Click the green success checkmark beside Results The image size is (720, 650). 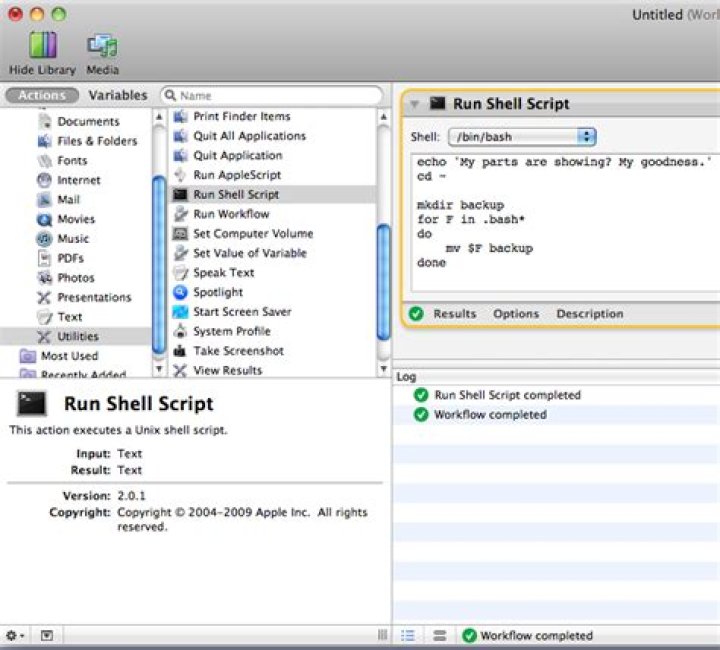pyautogui.click(x=416, y=314)
